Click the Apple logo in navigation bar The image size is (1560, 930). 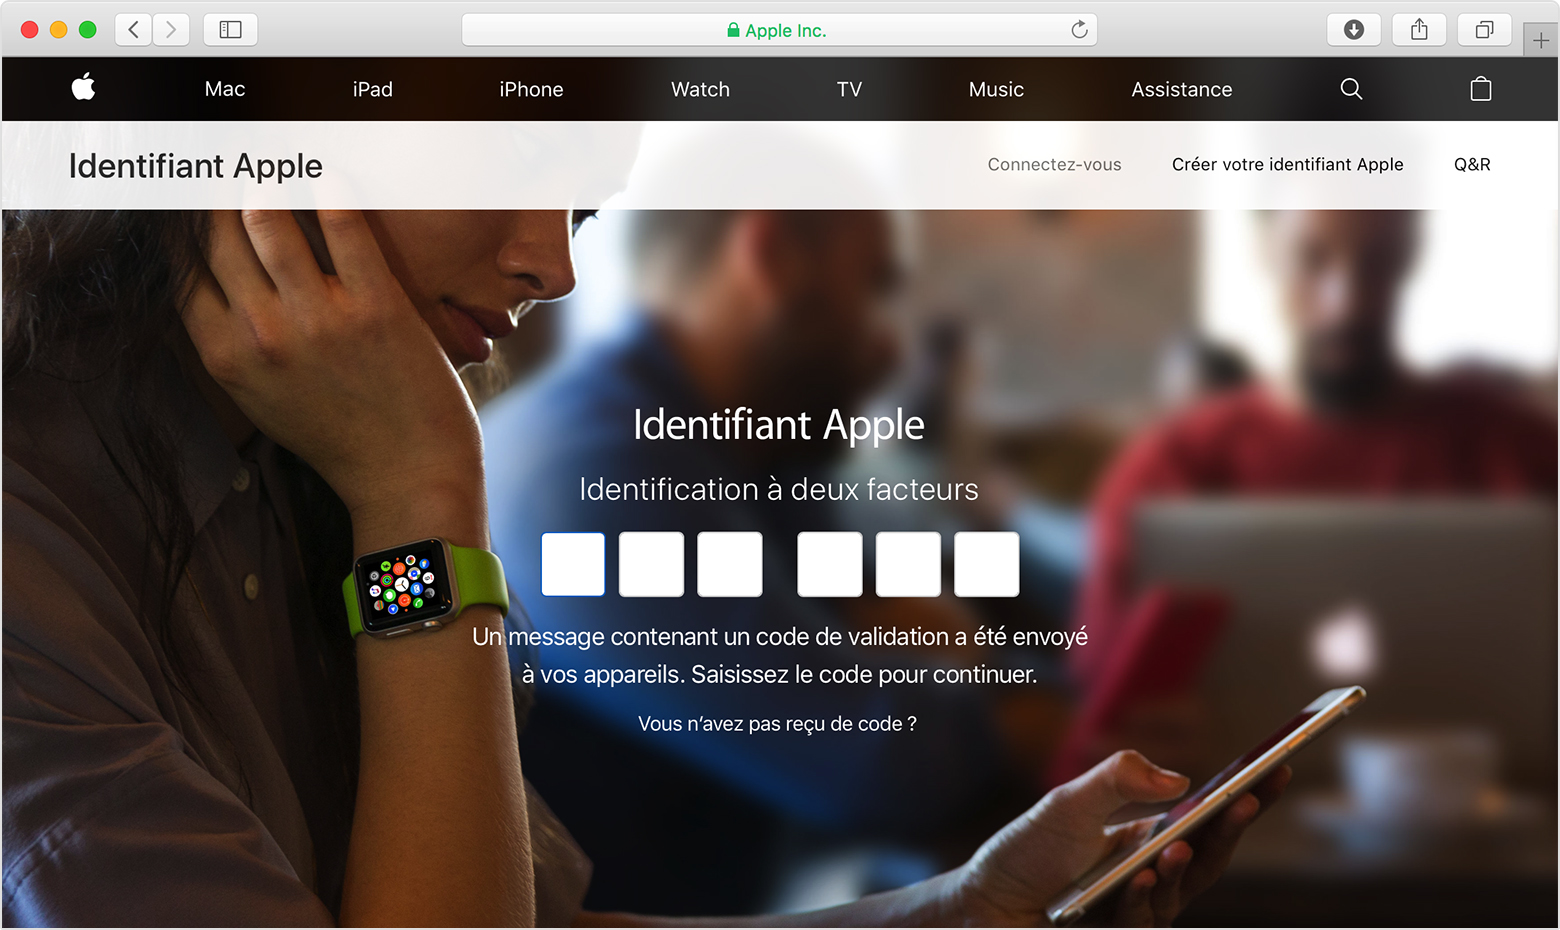click(x=84, y=88)
